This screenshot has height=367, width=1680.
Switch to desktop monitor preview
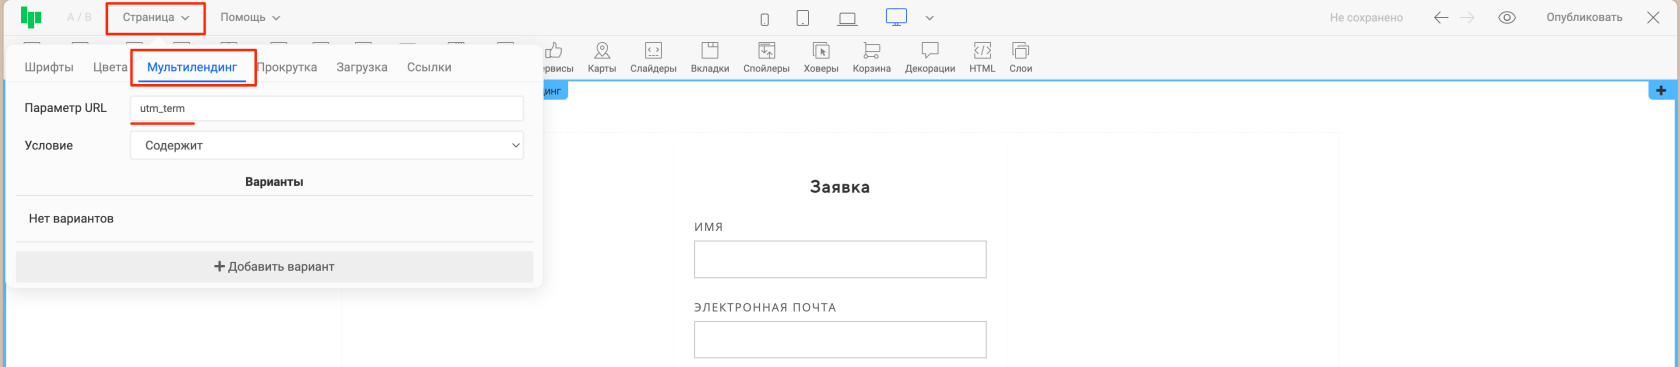(x=896, y=17)
